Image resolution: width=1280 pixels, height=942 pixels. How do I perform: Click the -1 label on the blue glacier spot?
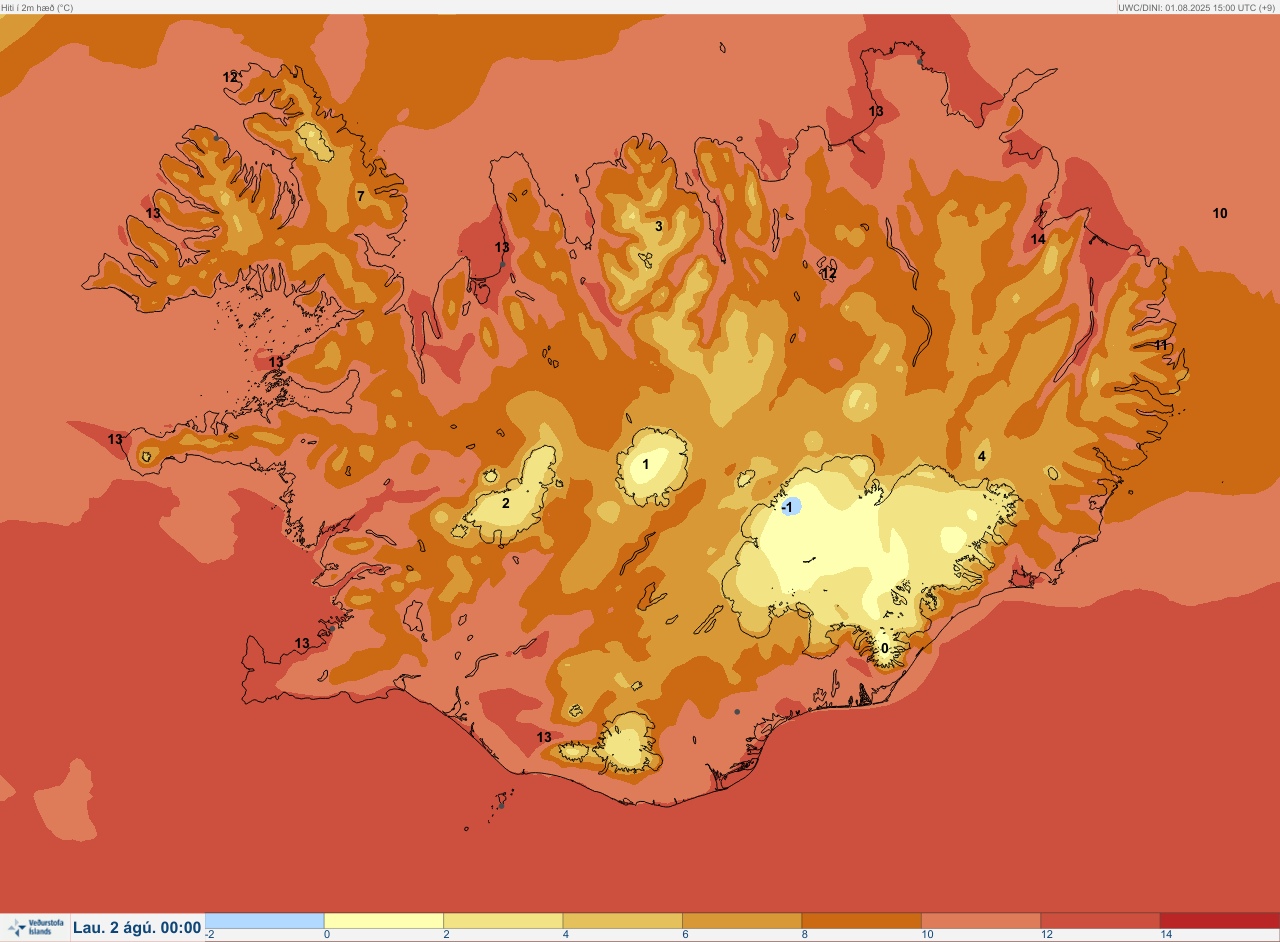[788, 508]
